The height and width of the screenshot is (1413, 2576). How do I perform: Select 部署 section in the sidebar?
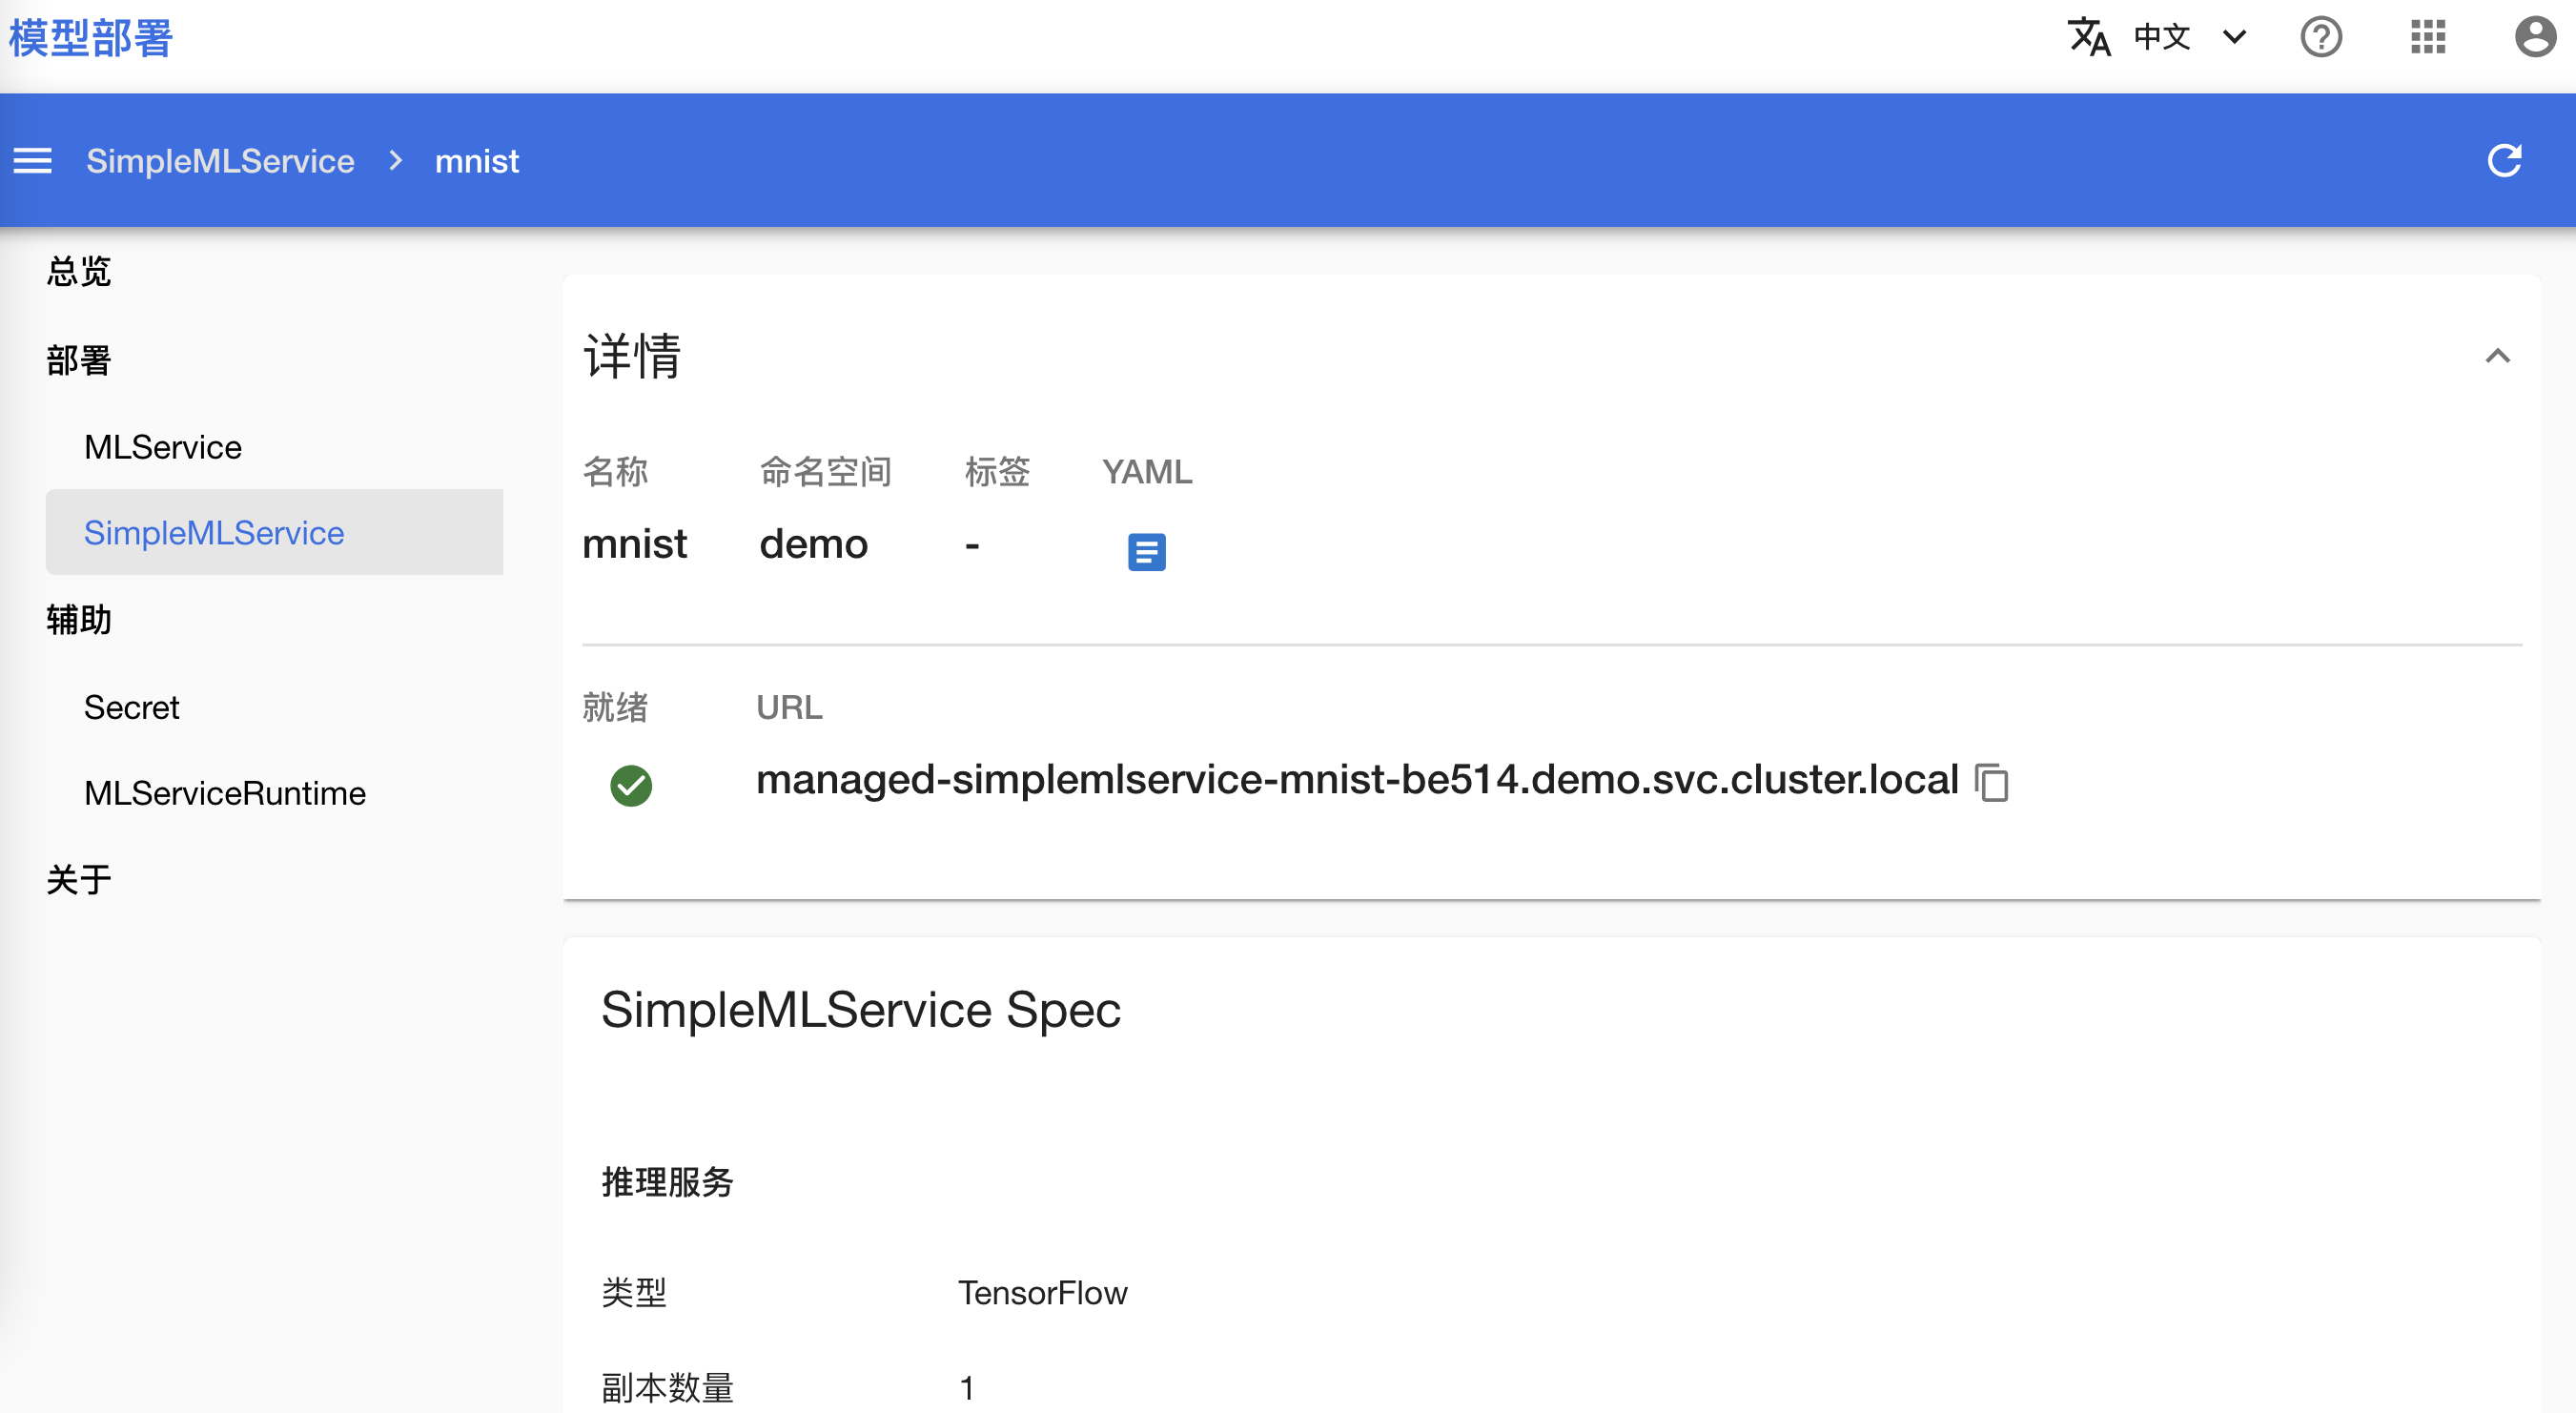pos(79,360)
